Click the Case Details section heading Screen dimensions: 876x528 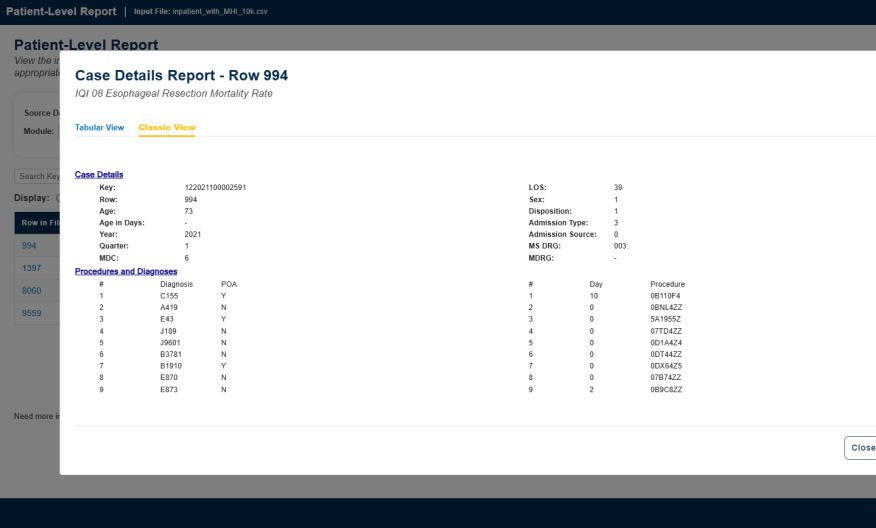(x=99, y=175)
